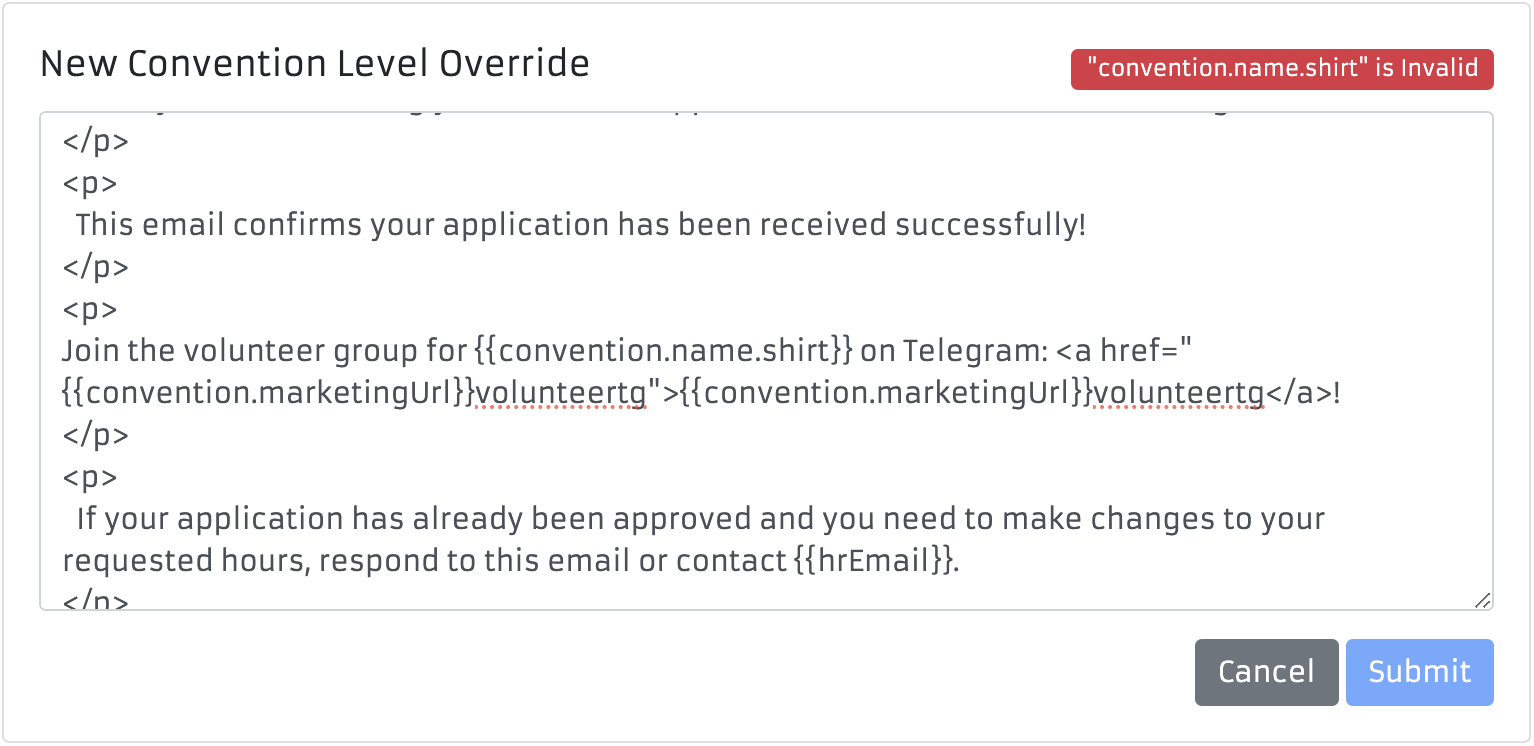Grab the textarea resize handle
Viewport: 1534px width, 746px height.
[x=1482, y=599]
